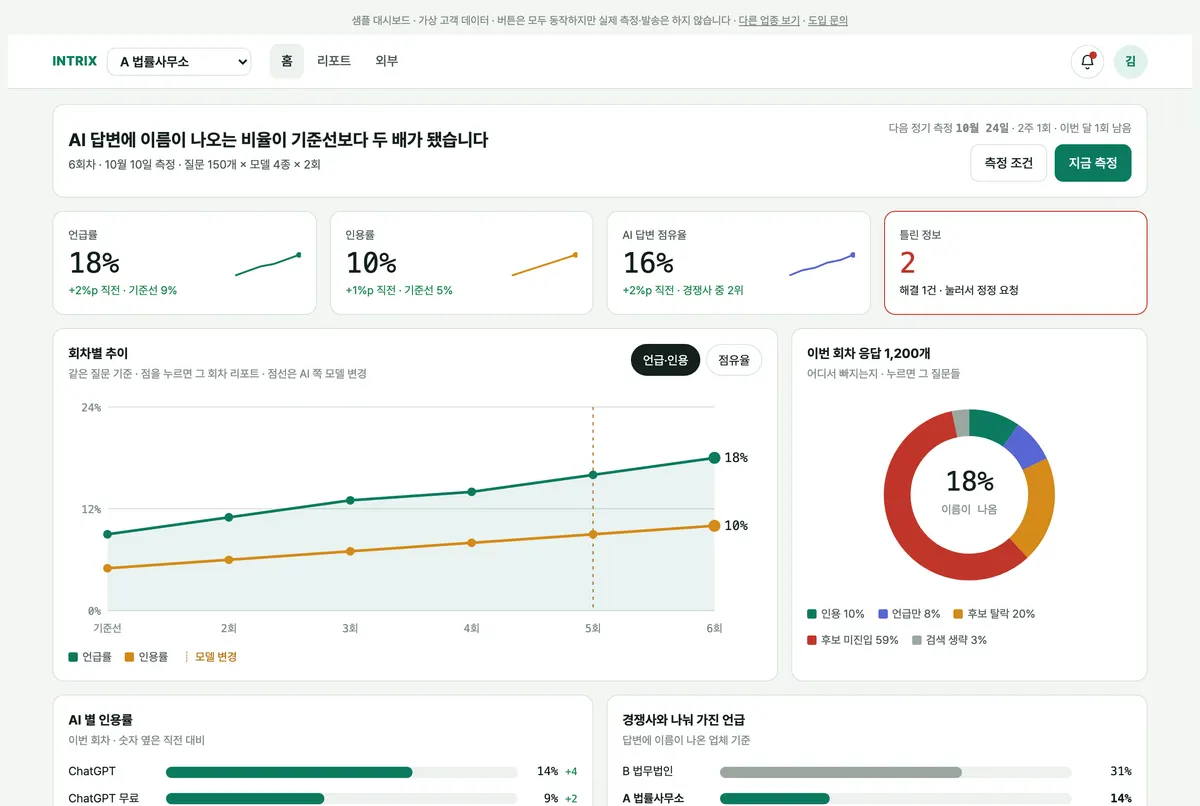Follow the 다른 업종 보기 link
The height and width of the screenshot is (806, 1200).
coord(769,20)
